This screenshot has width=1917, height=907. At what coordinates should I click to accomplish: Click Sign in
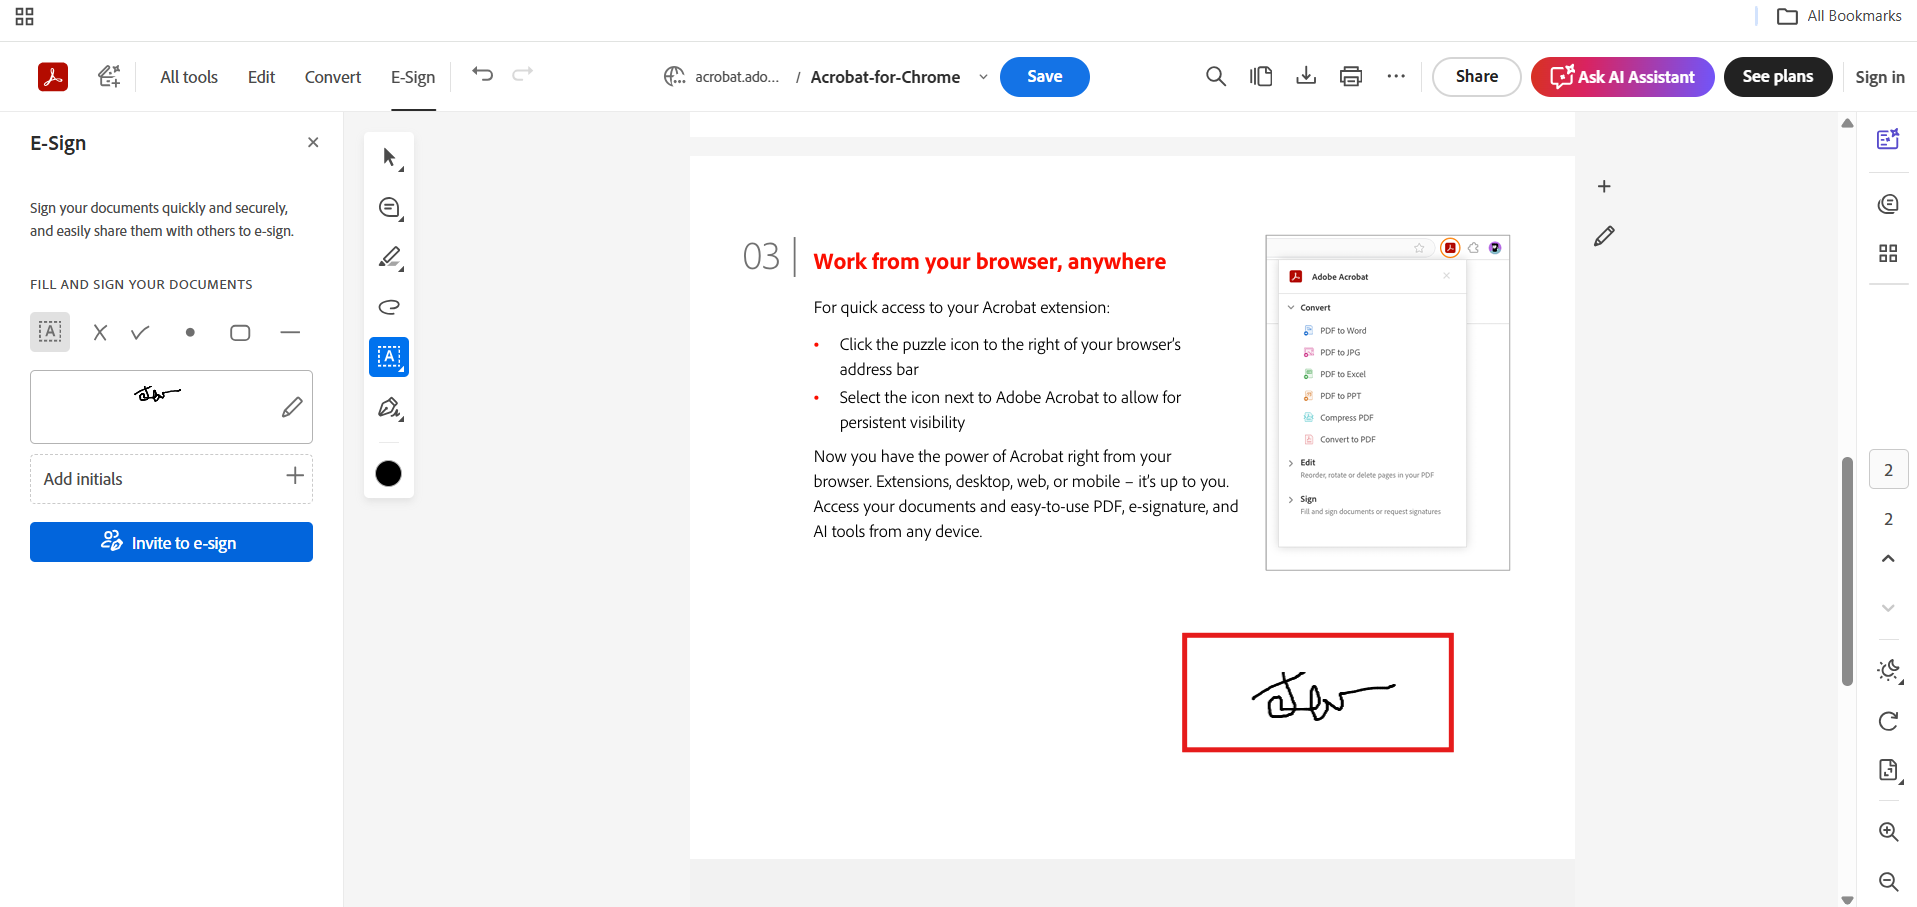tap(1880, 77)
